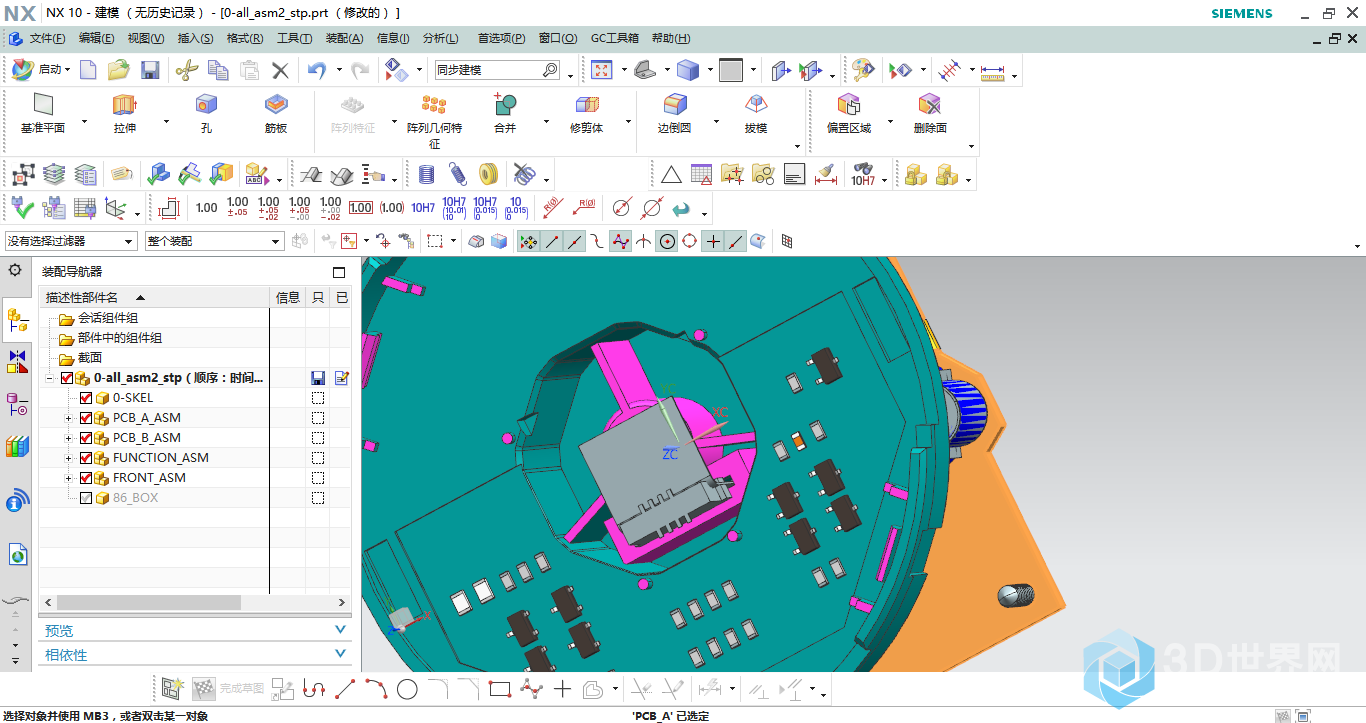Select the 偏置区域 offset region tool

coord(849,114)
